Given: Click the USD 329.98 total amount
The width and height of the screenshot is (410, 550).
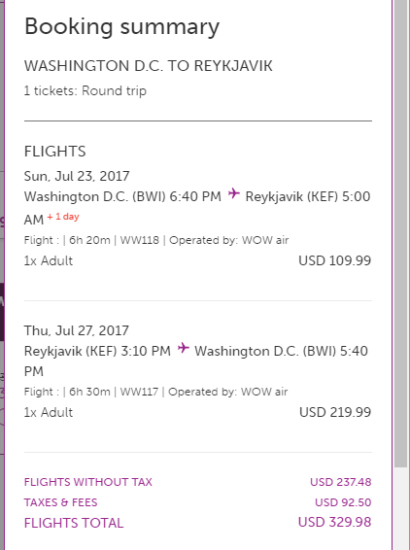Looking at the screenshot, I should point(335,522).
